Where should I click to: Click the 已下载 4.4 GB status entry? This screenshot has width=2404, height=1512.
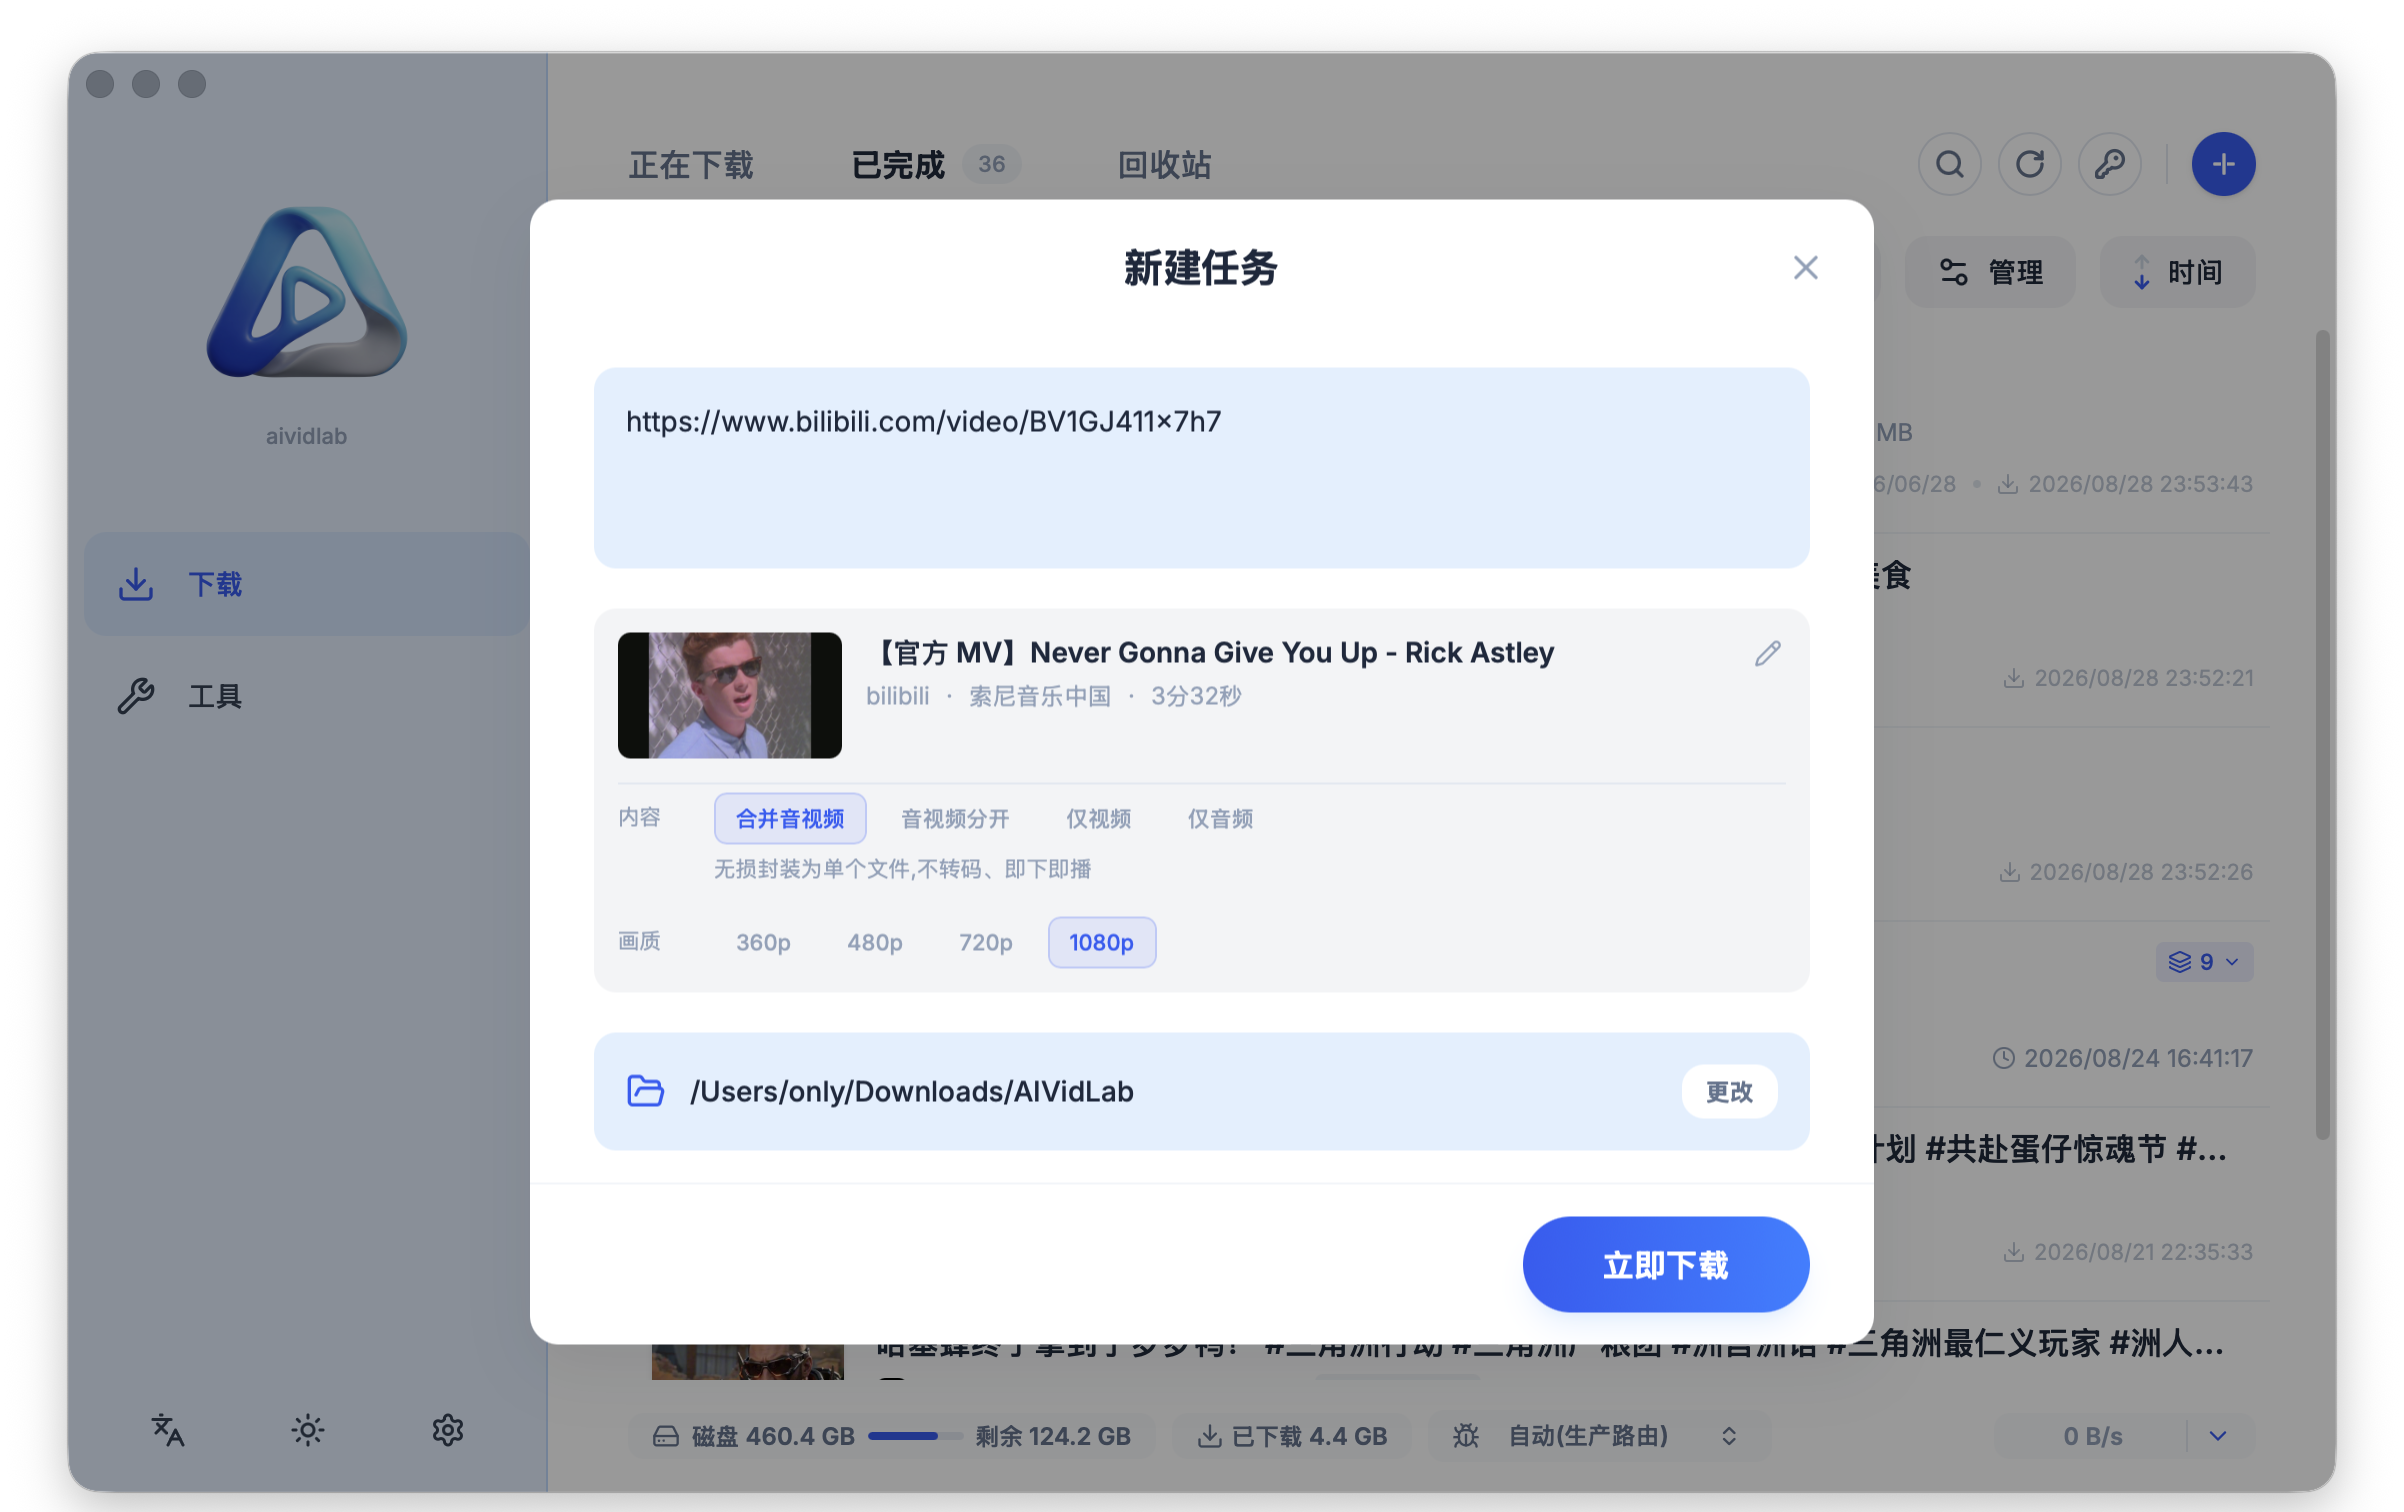pyautogui.click(x=1293, y=1437)
